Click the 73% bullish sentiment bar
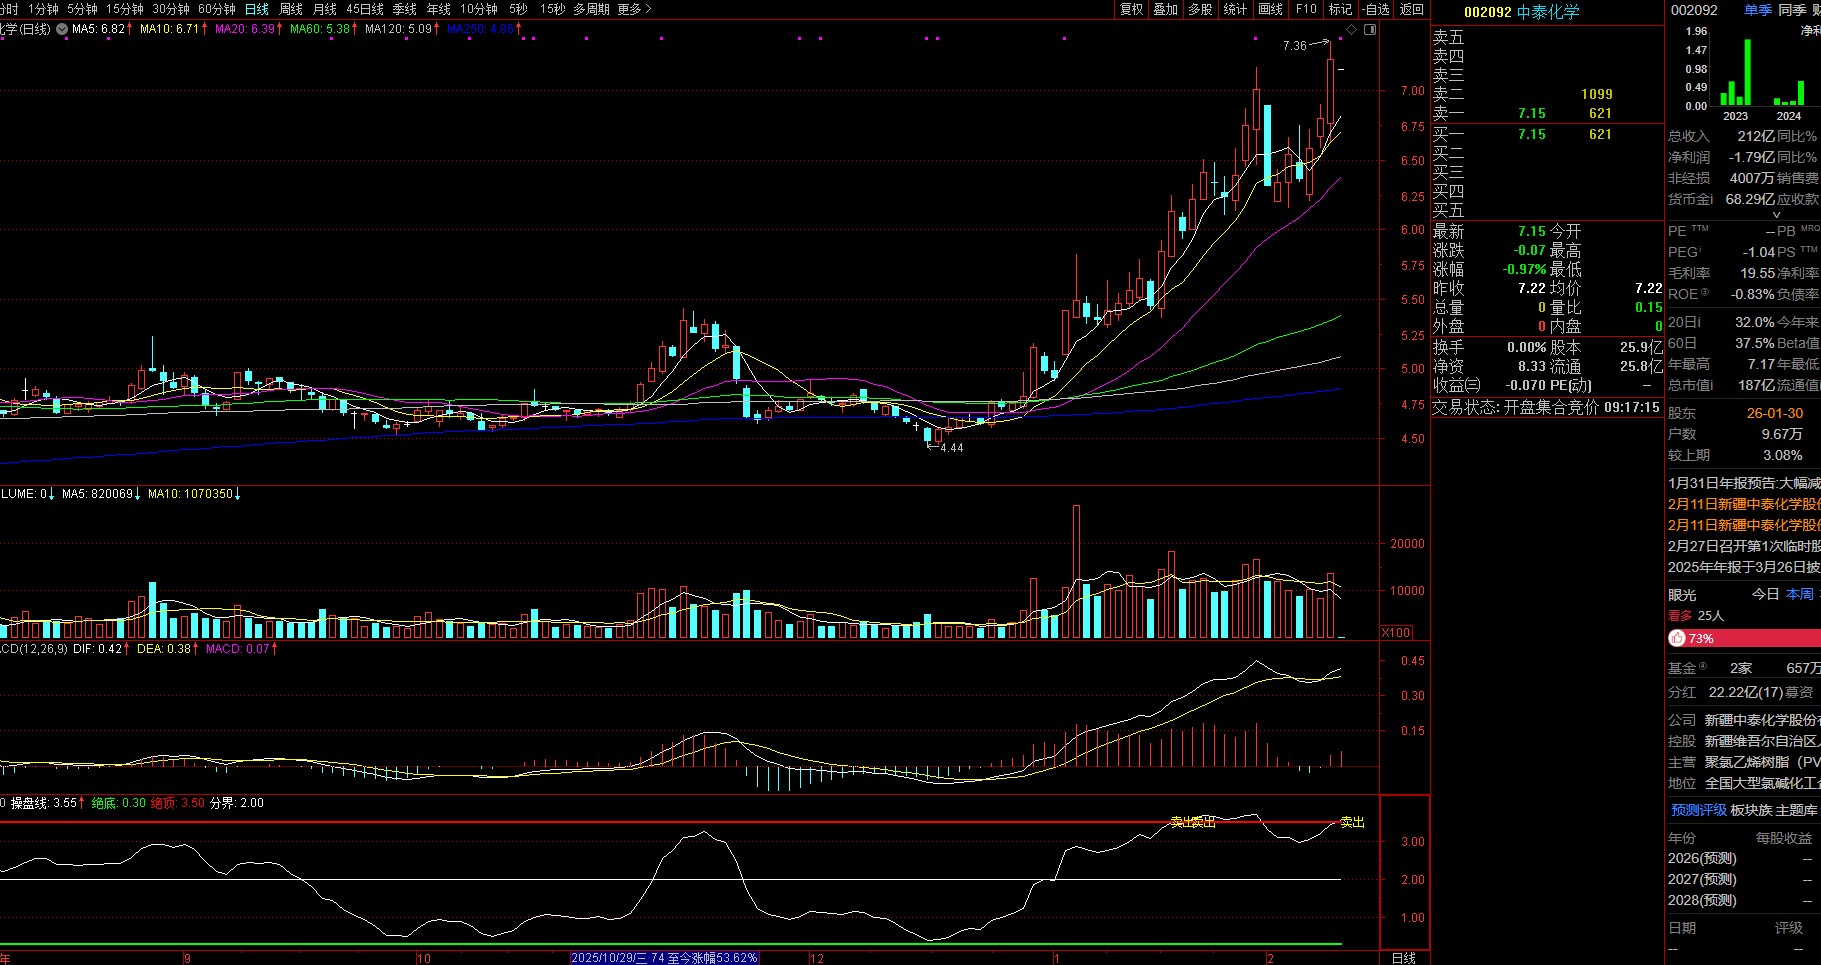 tap(1744, 638)
